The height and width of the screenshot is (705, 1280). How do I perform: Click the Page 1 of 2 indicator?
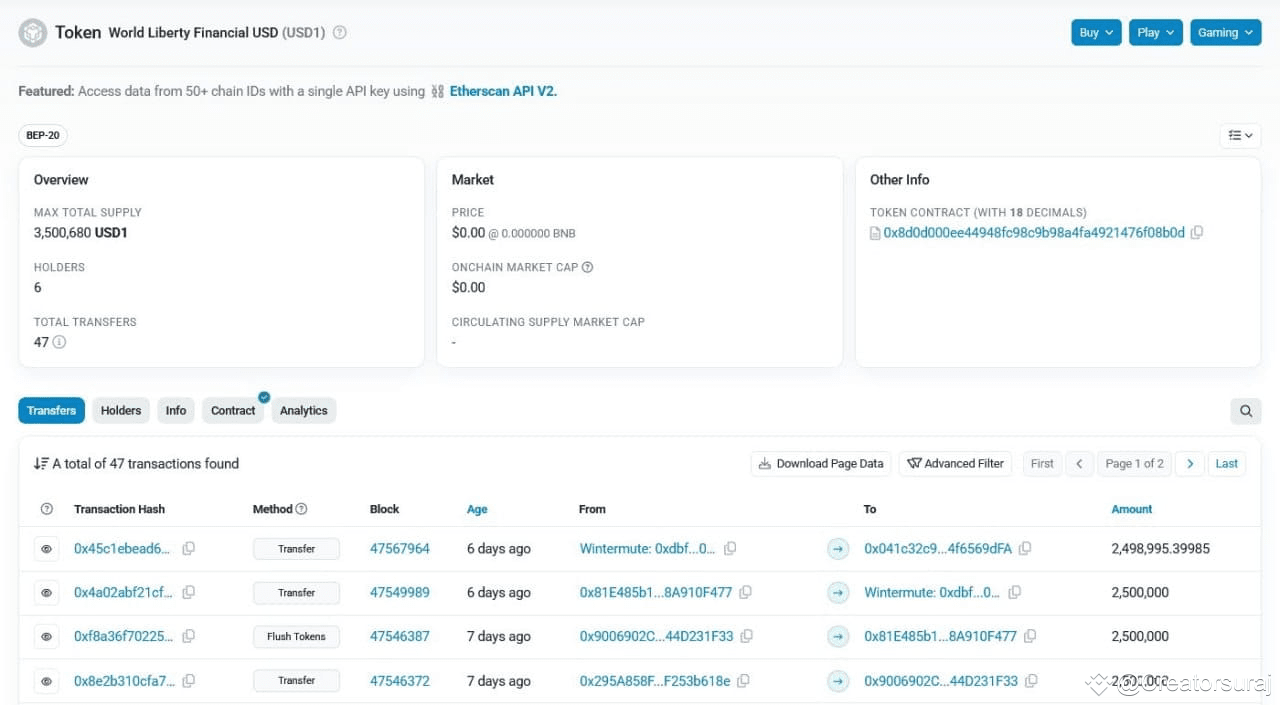(1134, 463)
